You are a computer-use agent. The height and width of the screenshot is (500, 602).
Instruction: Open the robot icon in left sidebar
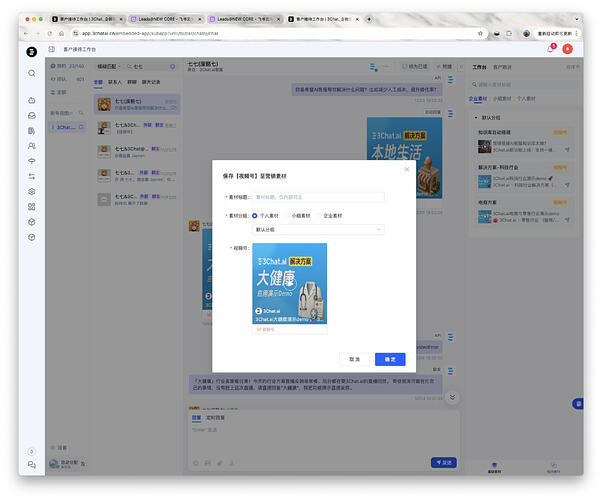point(32,100)
